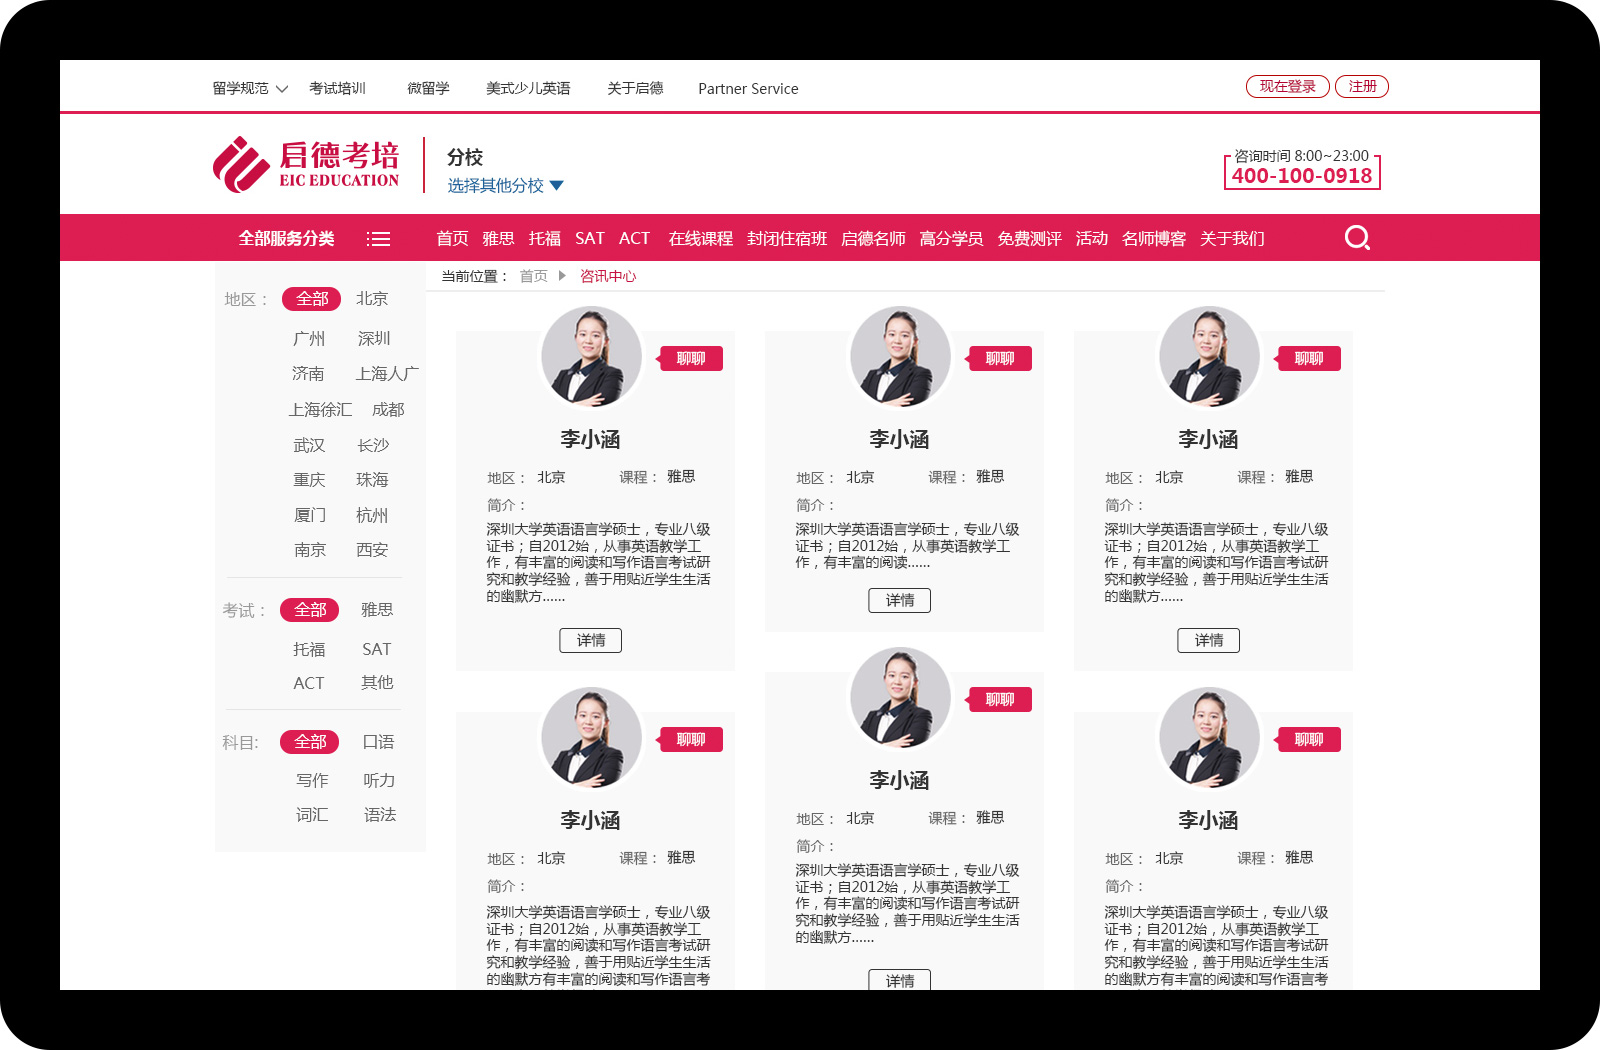Select 全部 in the 考试 filter

tap(310, 610)
